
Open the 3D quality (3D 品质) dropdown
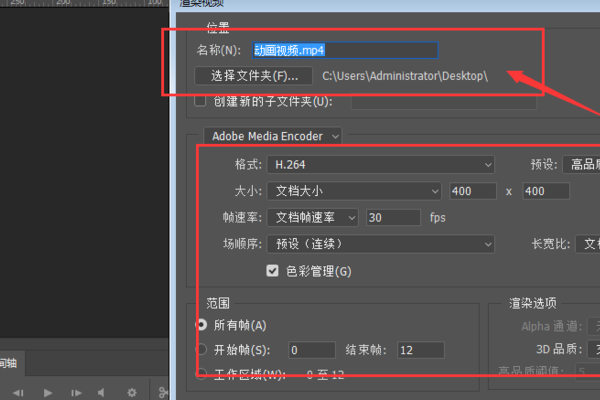click(594, 349)
